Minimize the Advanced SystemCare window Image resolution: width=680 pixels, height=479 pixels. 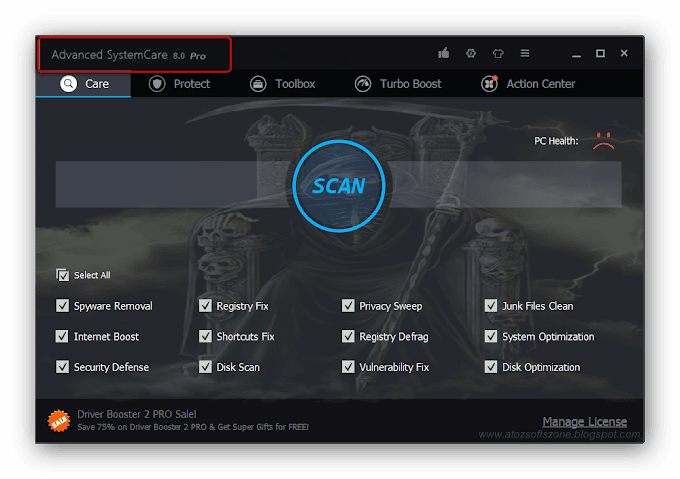coord(576,54)
